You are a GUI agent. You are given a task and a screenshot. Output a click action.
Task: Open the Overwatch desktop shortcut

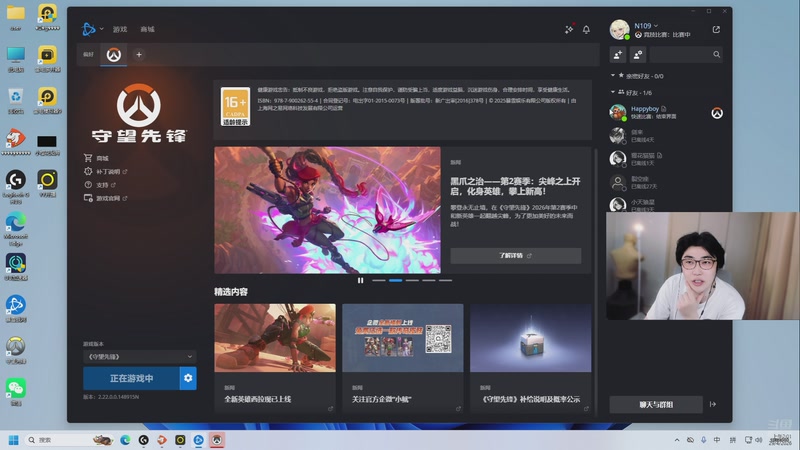(16, 351)
